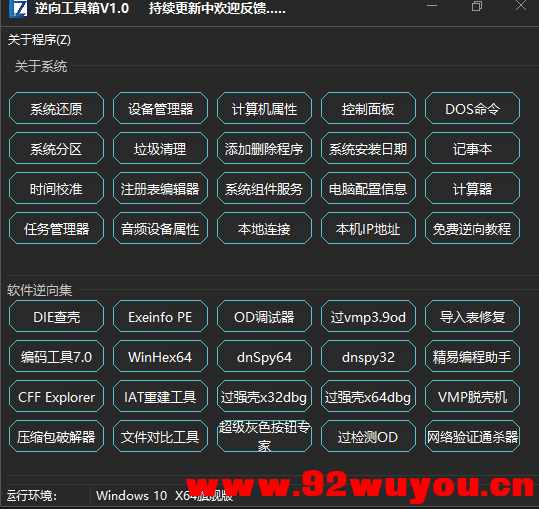Viewport: 539px width, 509px height.
Task: Launch 文件对比工具
Action: (161, 436)
